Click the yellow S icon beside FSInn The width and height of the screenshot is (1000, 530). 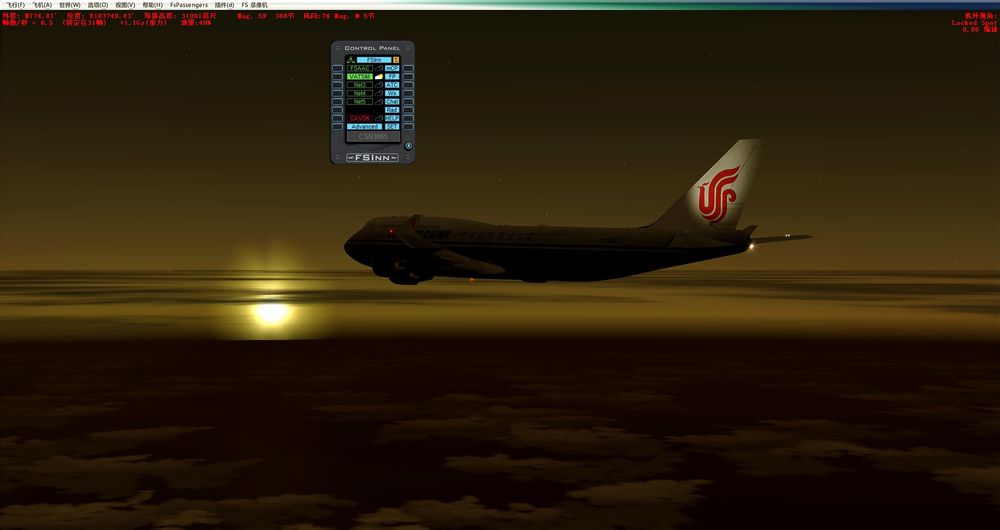396,60
